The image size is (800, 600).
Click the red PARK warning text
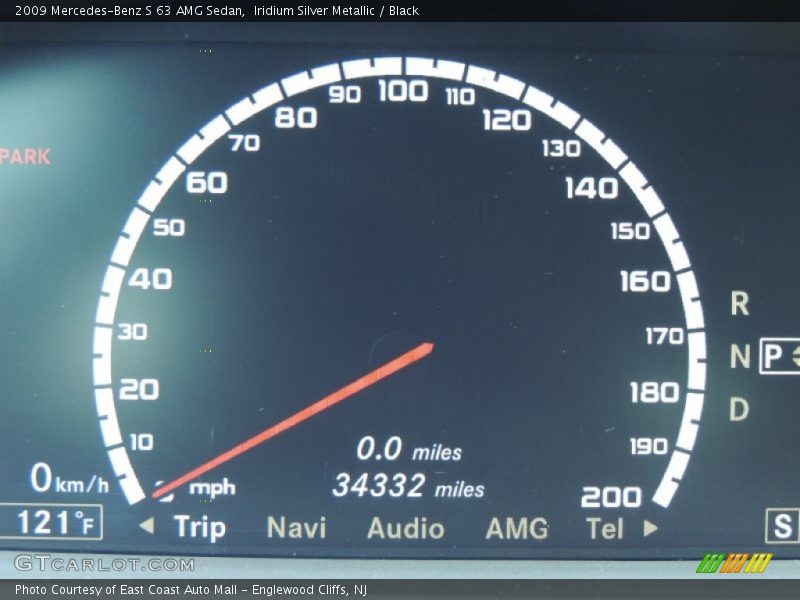point(26,157)
